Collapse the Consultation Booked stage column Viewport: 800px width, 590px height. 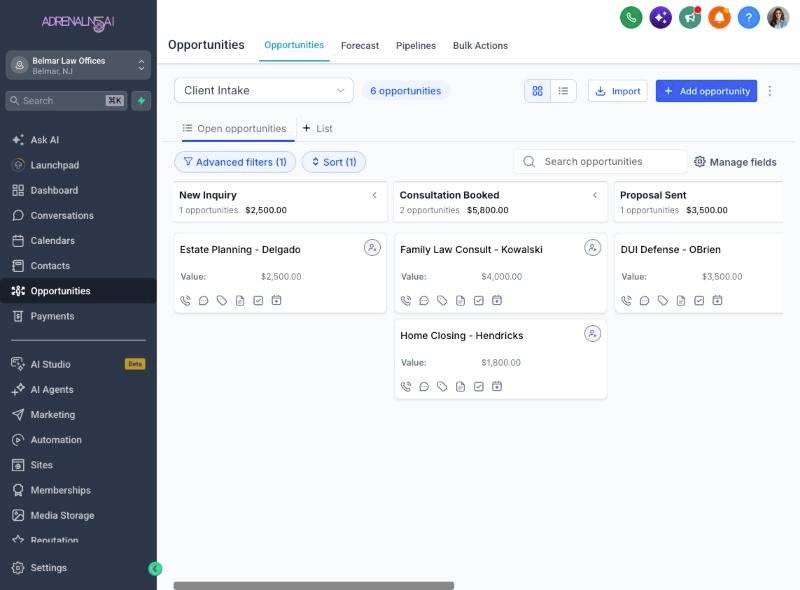pyautogui.click(x=594, y=195)
